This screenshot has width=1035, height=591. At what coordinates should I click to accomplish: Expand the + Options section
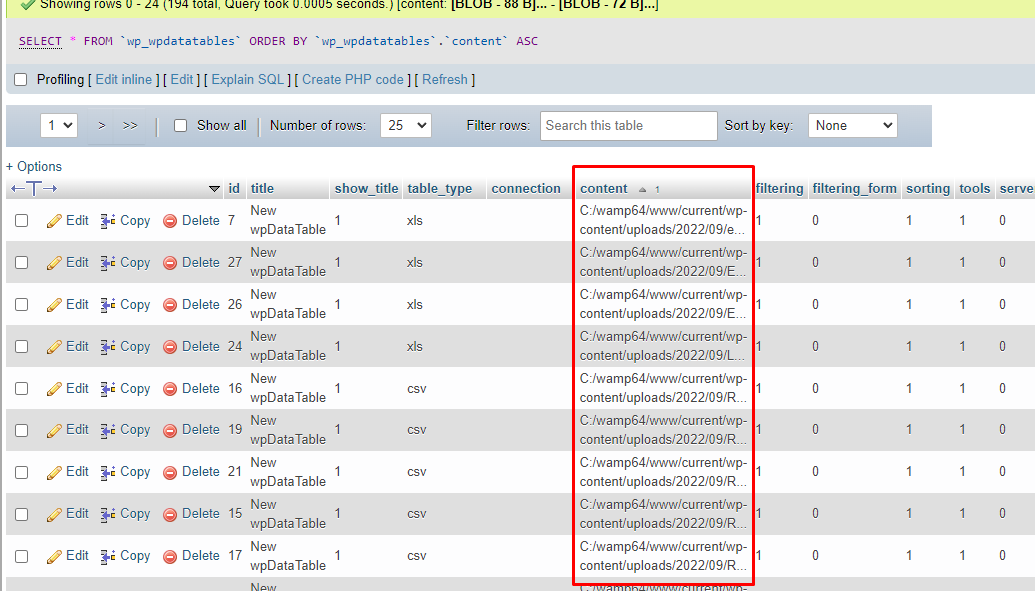tap(34, 166)
